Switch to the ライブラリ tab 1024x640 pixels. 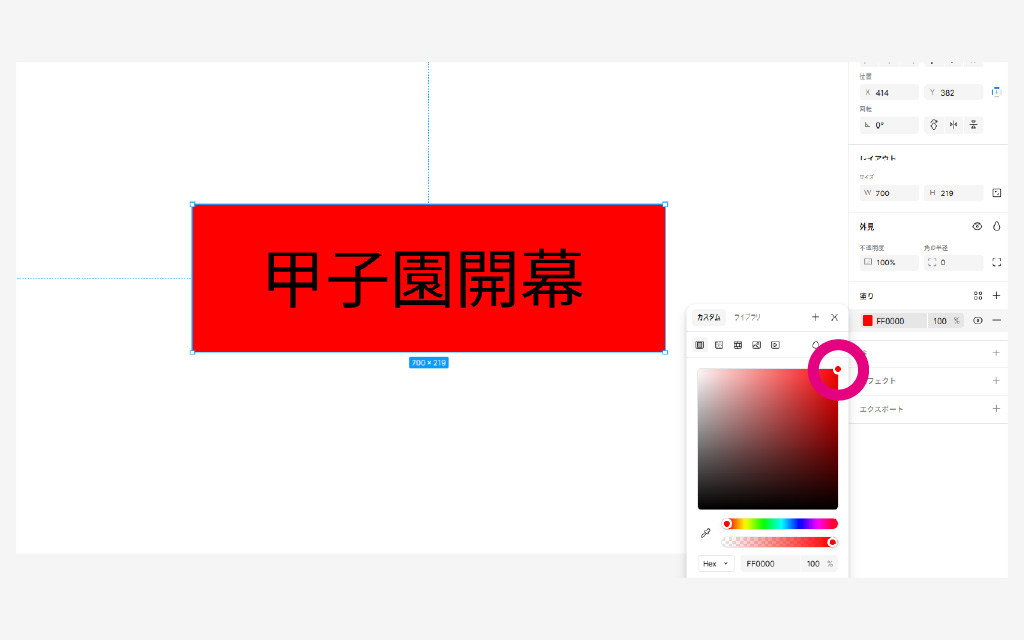click(747, 317)
